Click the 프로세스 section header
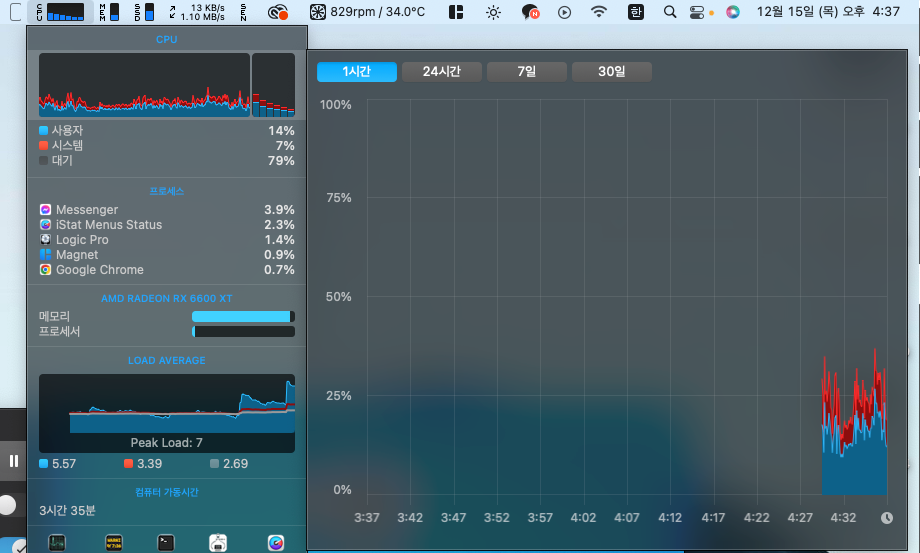The height and width of the screenshot is (553, 920). [x=167, y=191]
